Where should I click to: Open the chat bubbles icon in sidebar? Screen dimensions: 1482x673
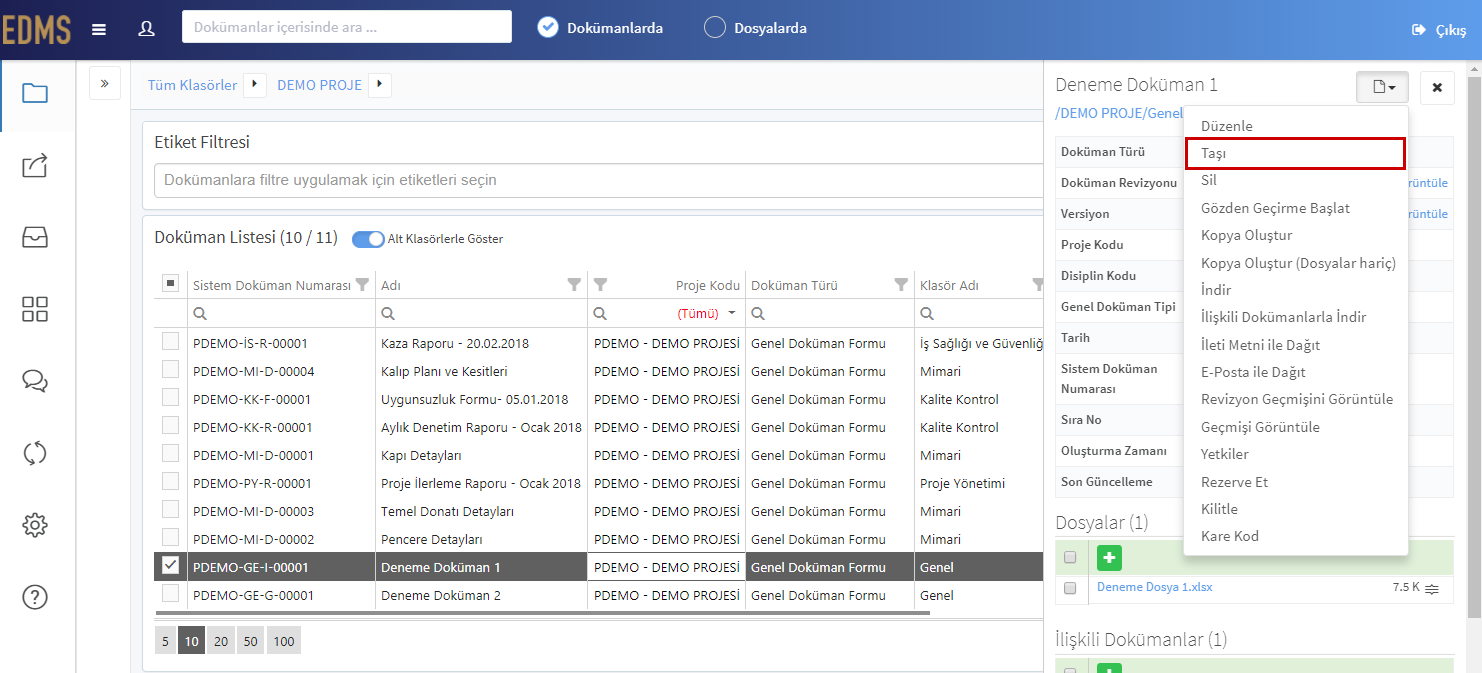pyautogui.click(x=35, y=381)
